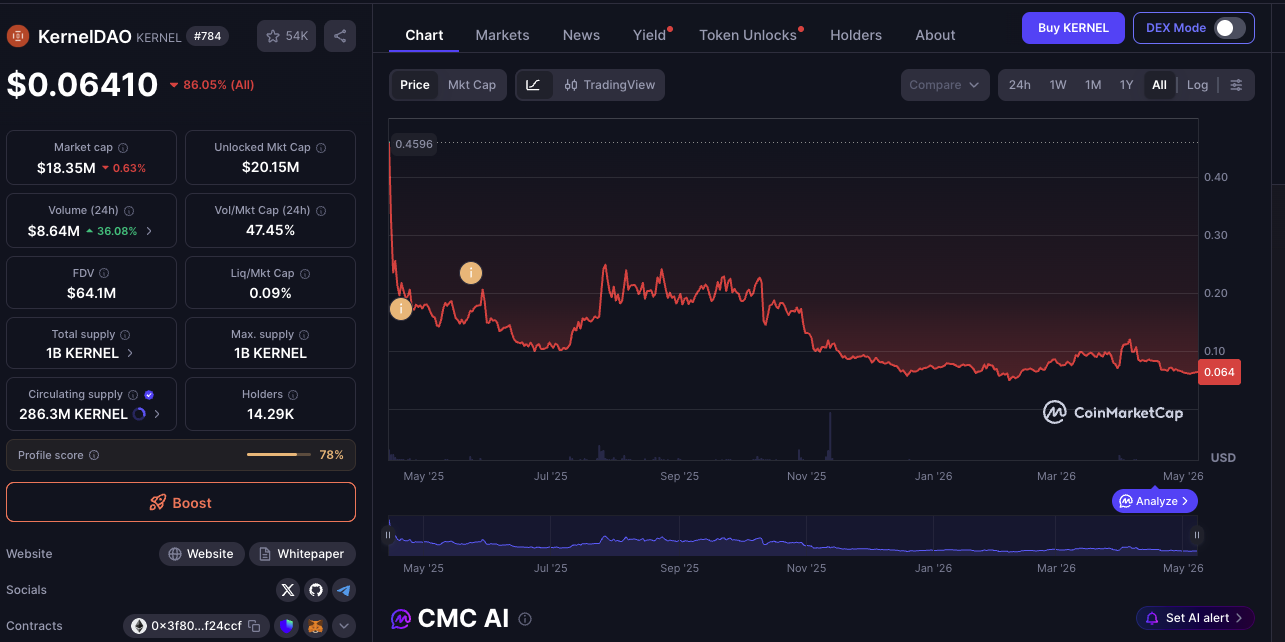The image size is (1285, 642).
Task: Open the Telegram social icon
Action: tap(343, 590)
